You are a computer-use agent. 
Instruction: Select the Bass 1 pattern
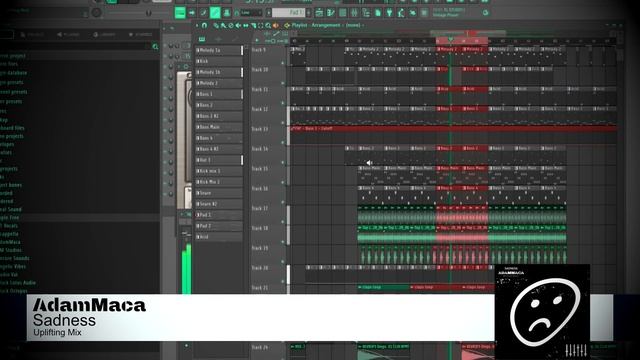tap(219, 94)
